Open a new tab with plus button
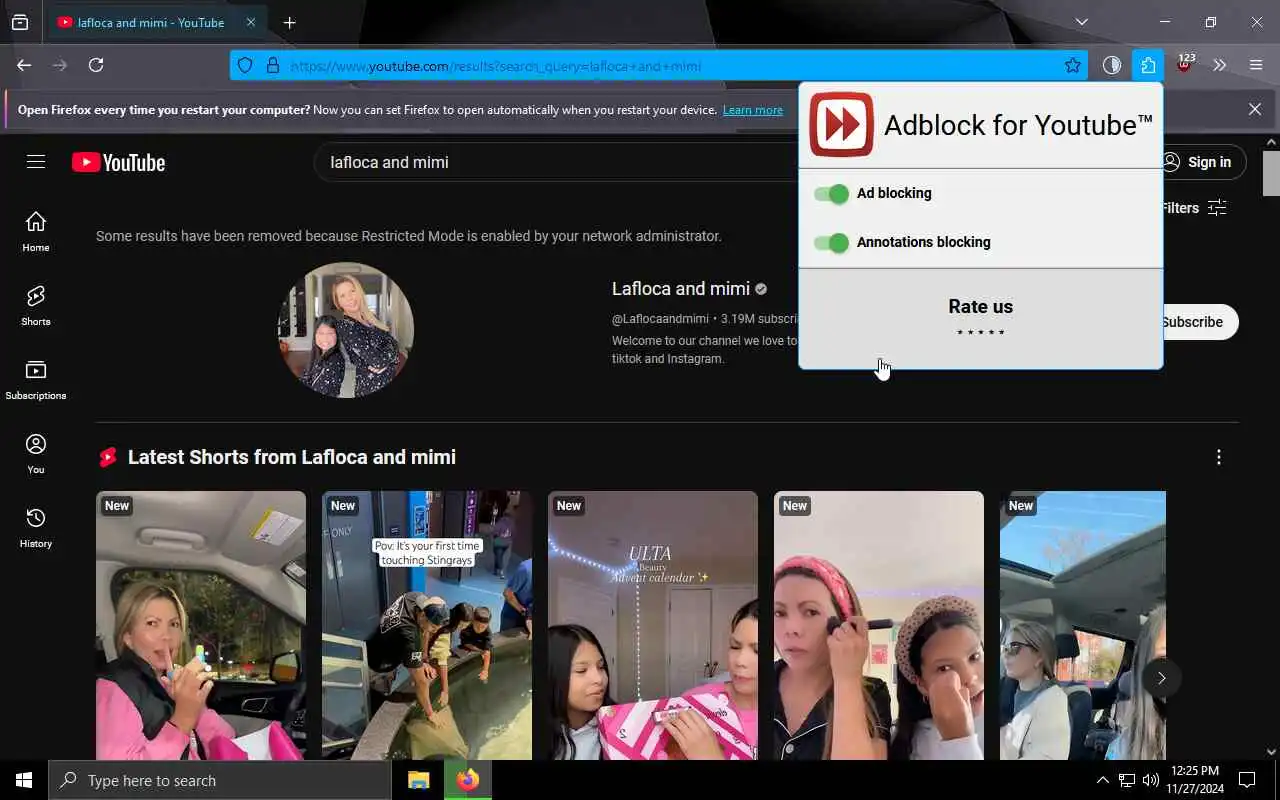Image resolution: width=1280 pixels, height=800 pixels. (289, 22)
